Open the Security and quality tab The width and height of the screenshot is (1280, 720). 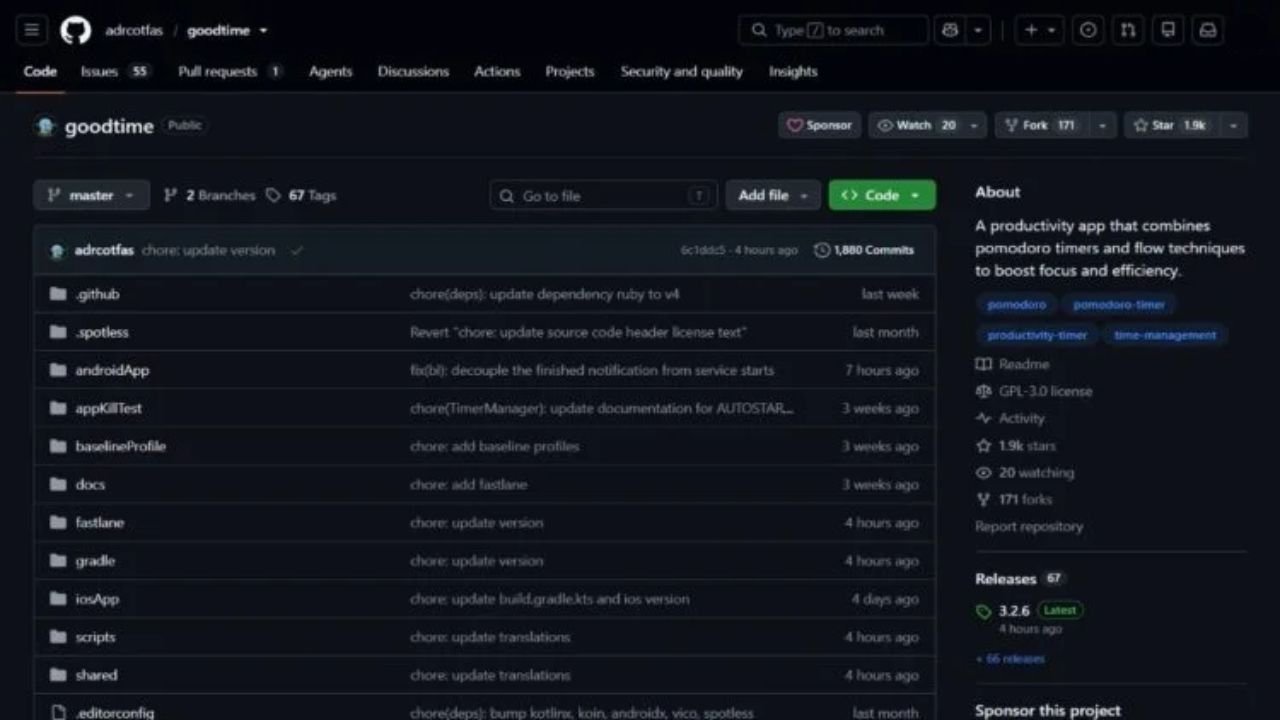click(682, 71)
